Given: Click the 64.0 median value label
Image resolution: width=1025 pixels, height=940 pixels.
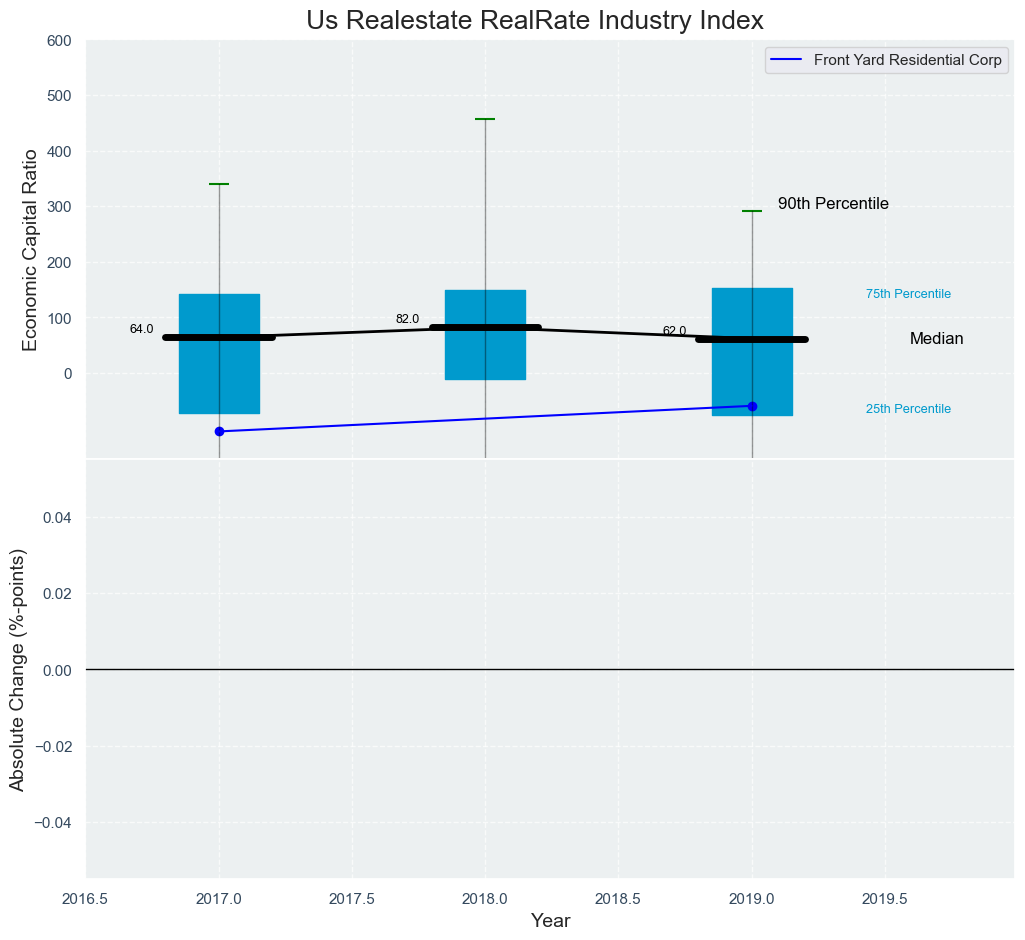Looking at the screenshot, I should tap(141, 329).
